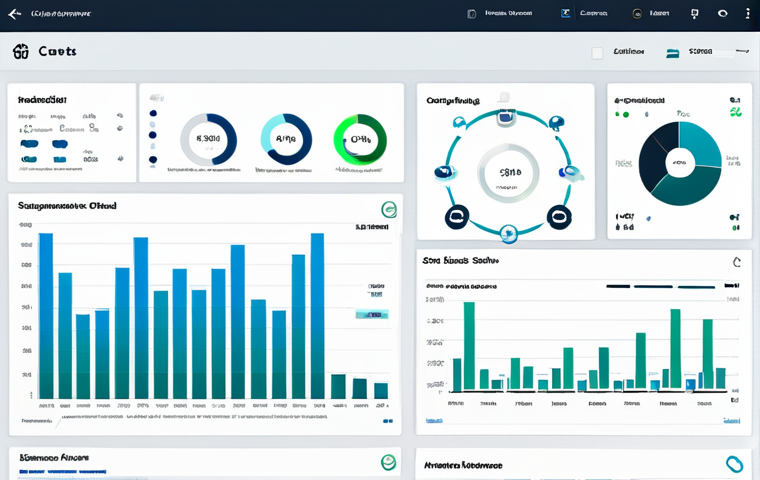Click the blue ring icon in bottom-right panel
This screenshot has width=760, height=480.
point(734,464)
